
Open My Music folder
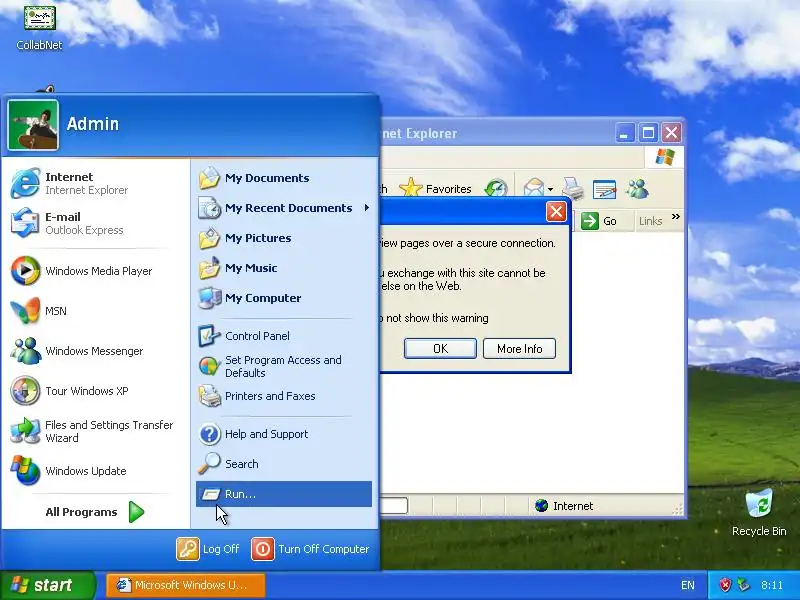pyautogui.click(x=284, y=268)
